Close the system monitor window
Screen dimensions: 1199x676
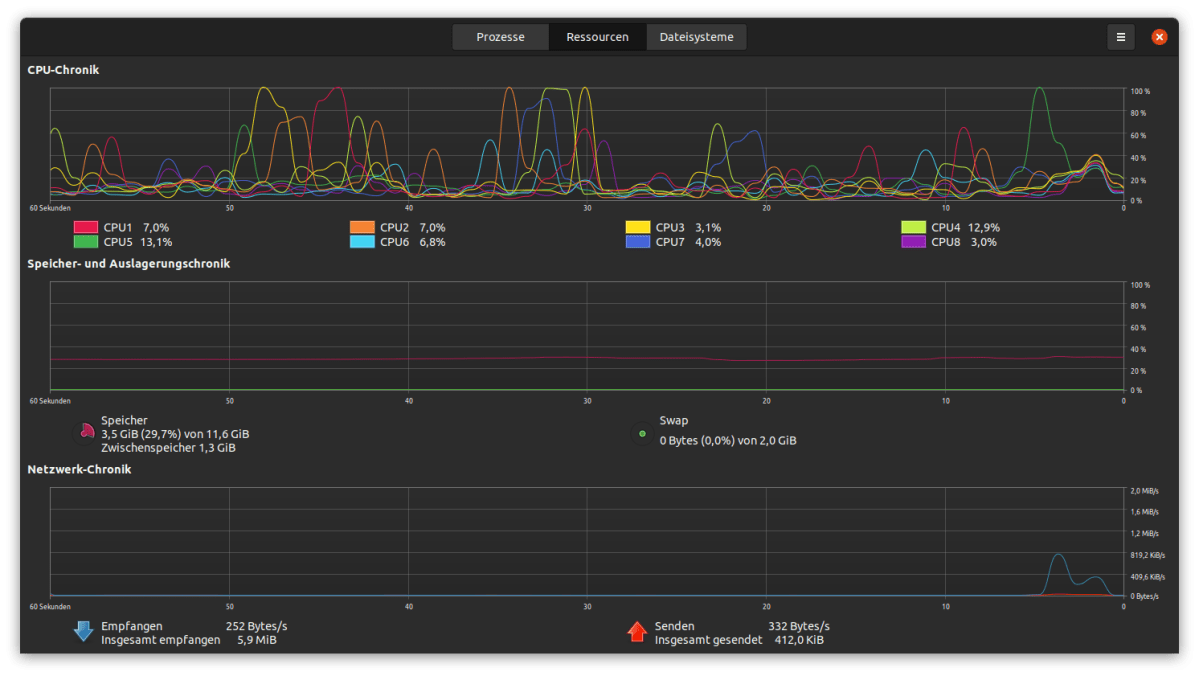1159,37
